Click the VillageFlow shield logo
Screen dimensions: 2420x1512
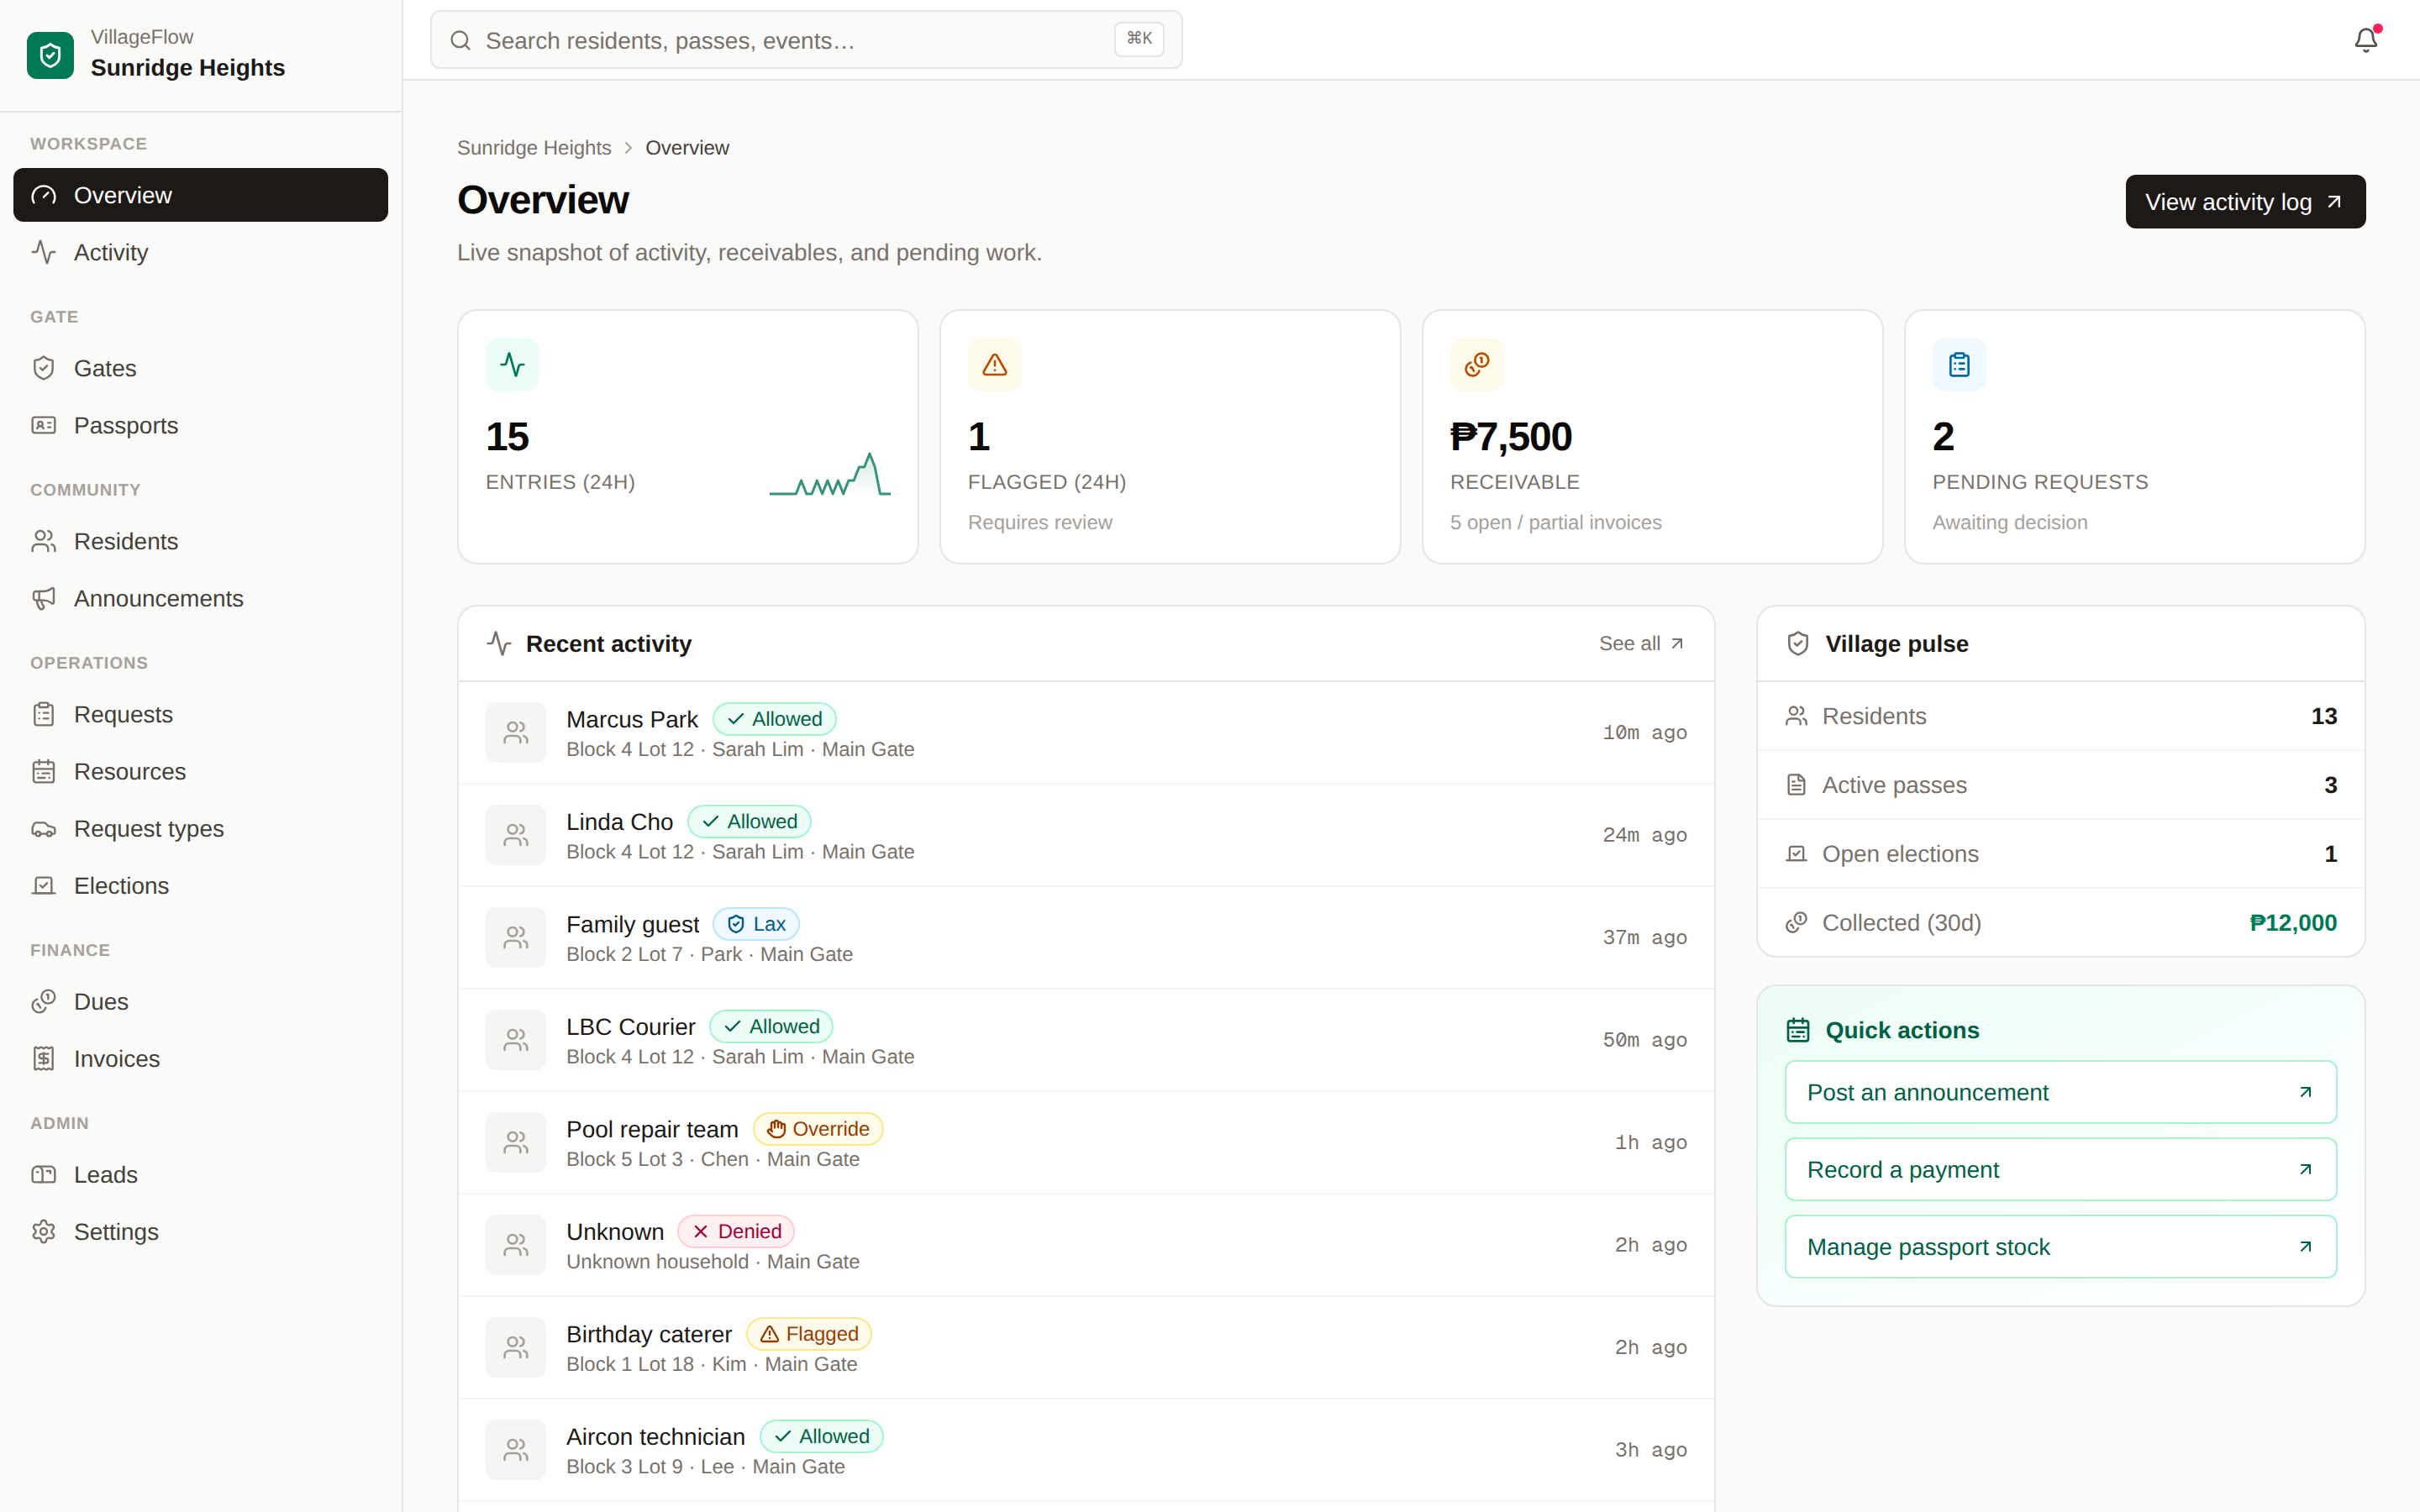[50, 55]
